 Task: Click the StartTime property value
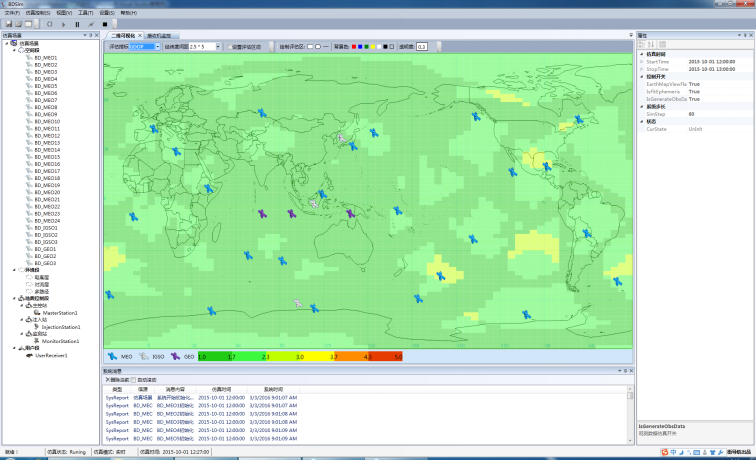(712, 62)
